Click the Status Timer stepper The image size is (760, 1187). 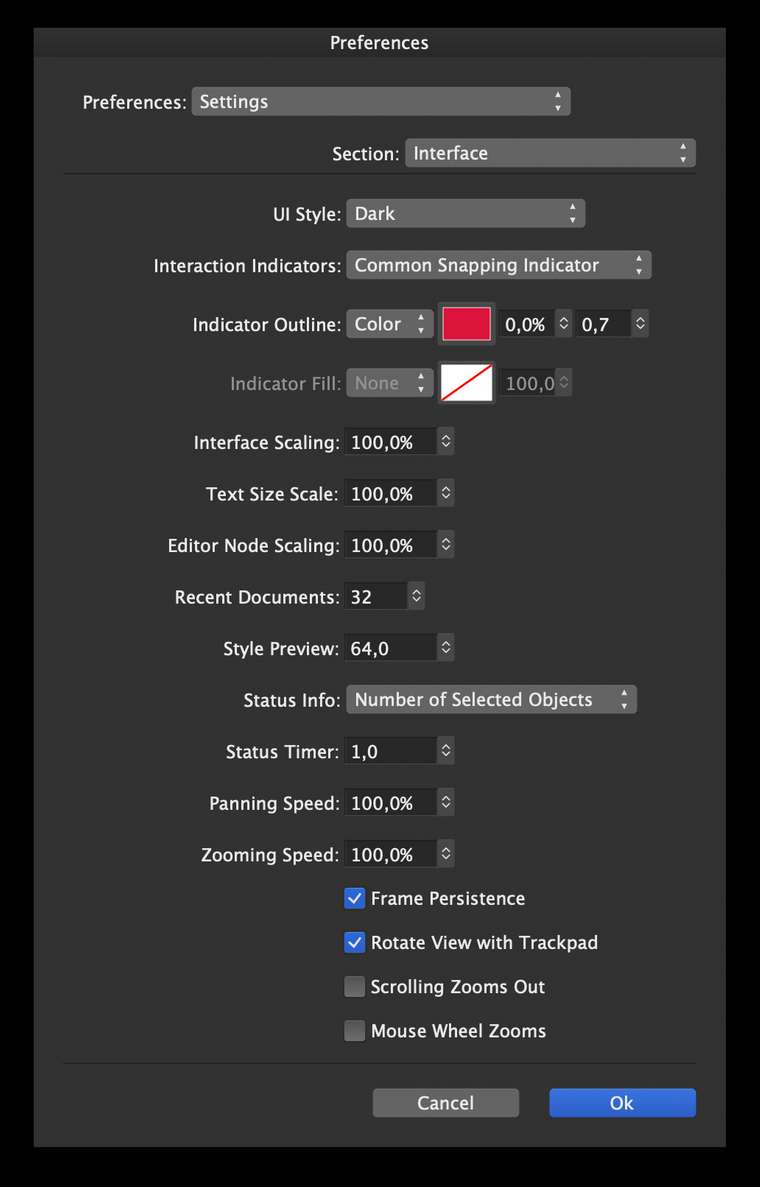[446, 751]
